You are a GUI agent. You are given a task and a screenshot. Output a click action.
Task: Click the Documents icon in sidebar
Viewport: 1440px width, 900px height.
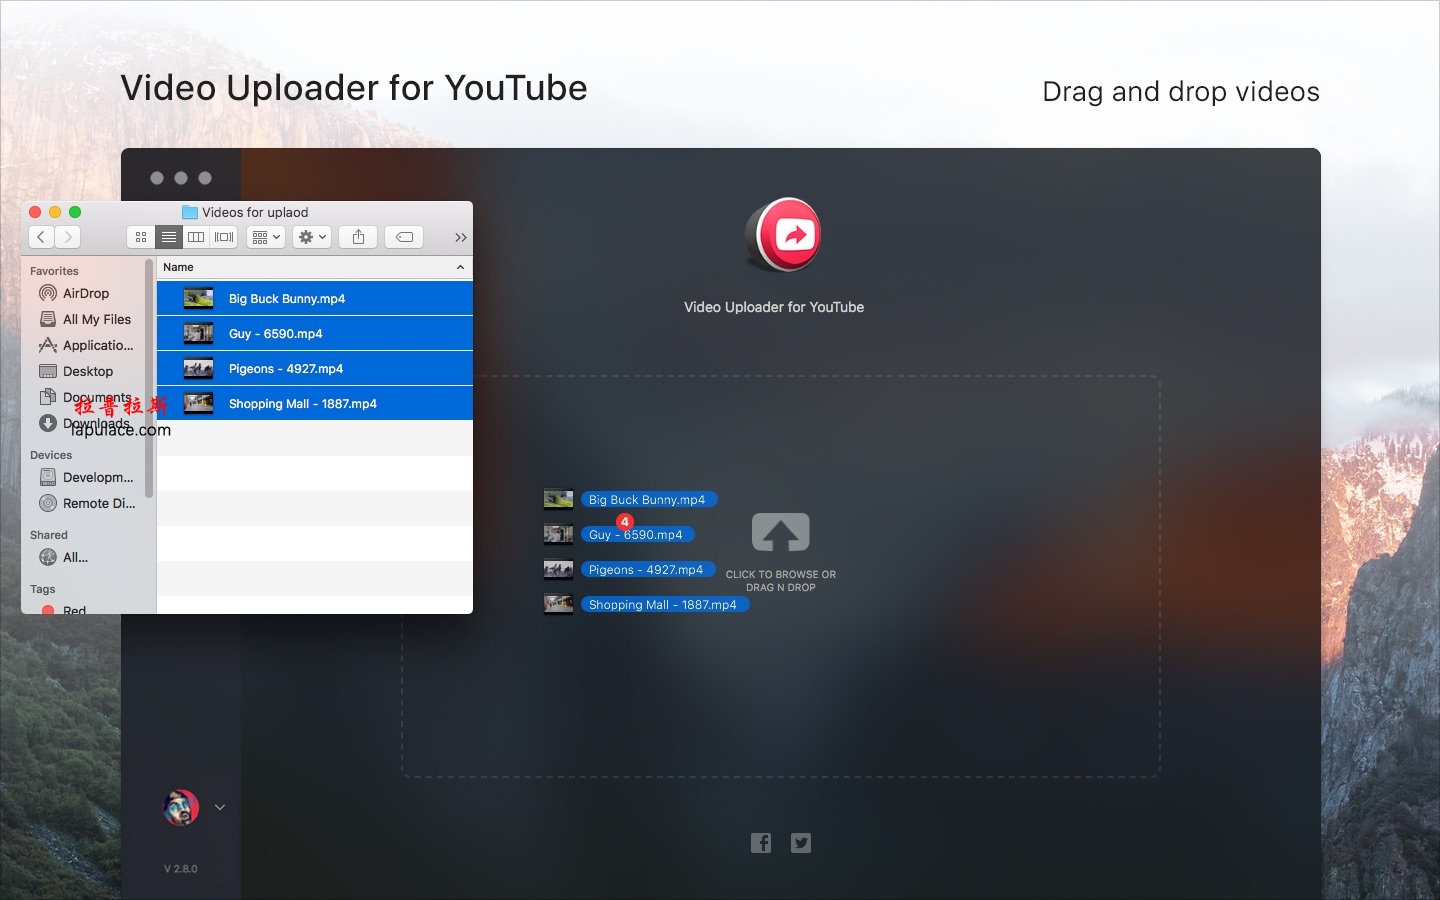[47, 397]
